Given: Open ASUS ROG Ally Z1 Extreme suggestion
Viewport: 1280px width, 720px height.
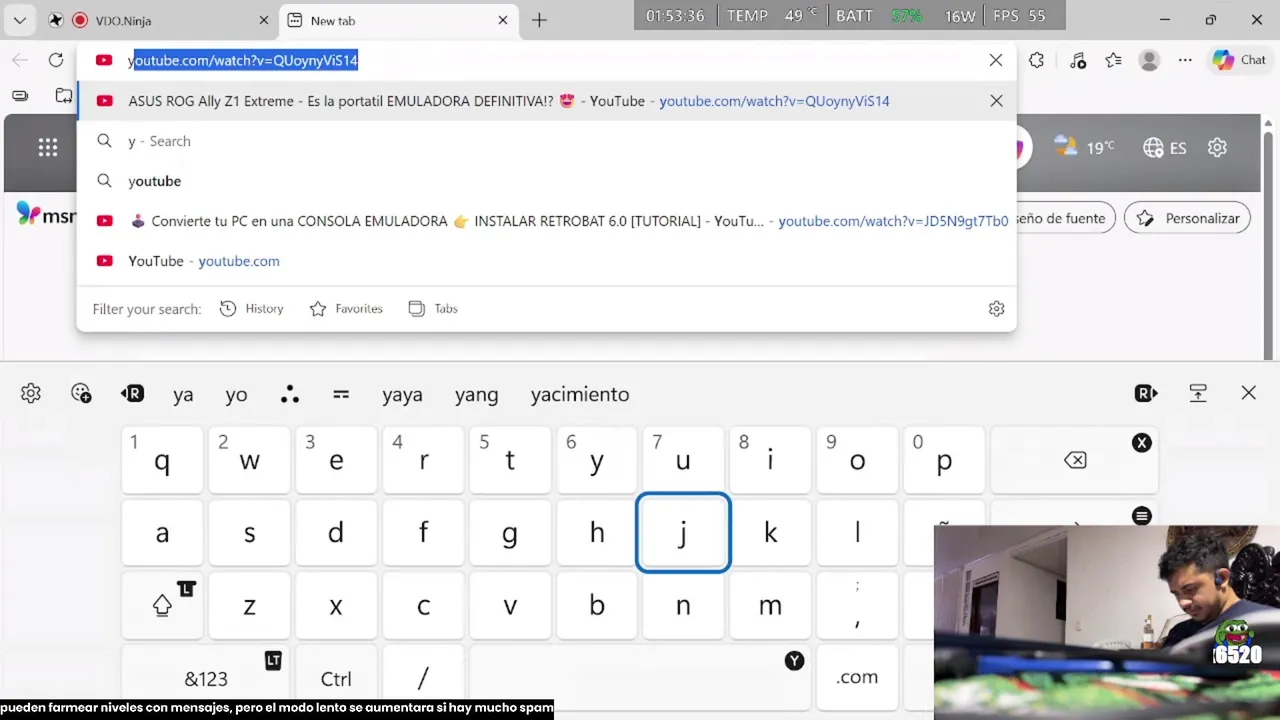Looking at the screenshot, I should (546, 101).
